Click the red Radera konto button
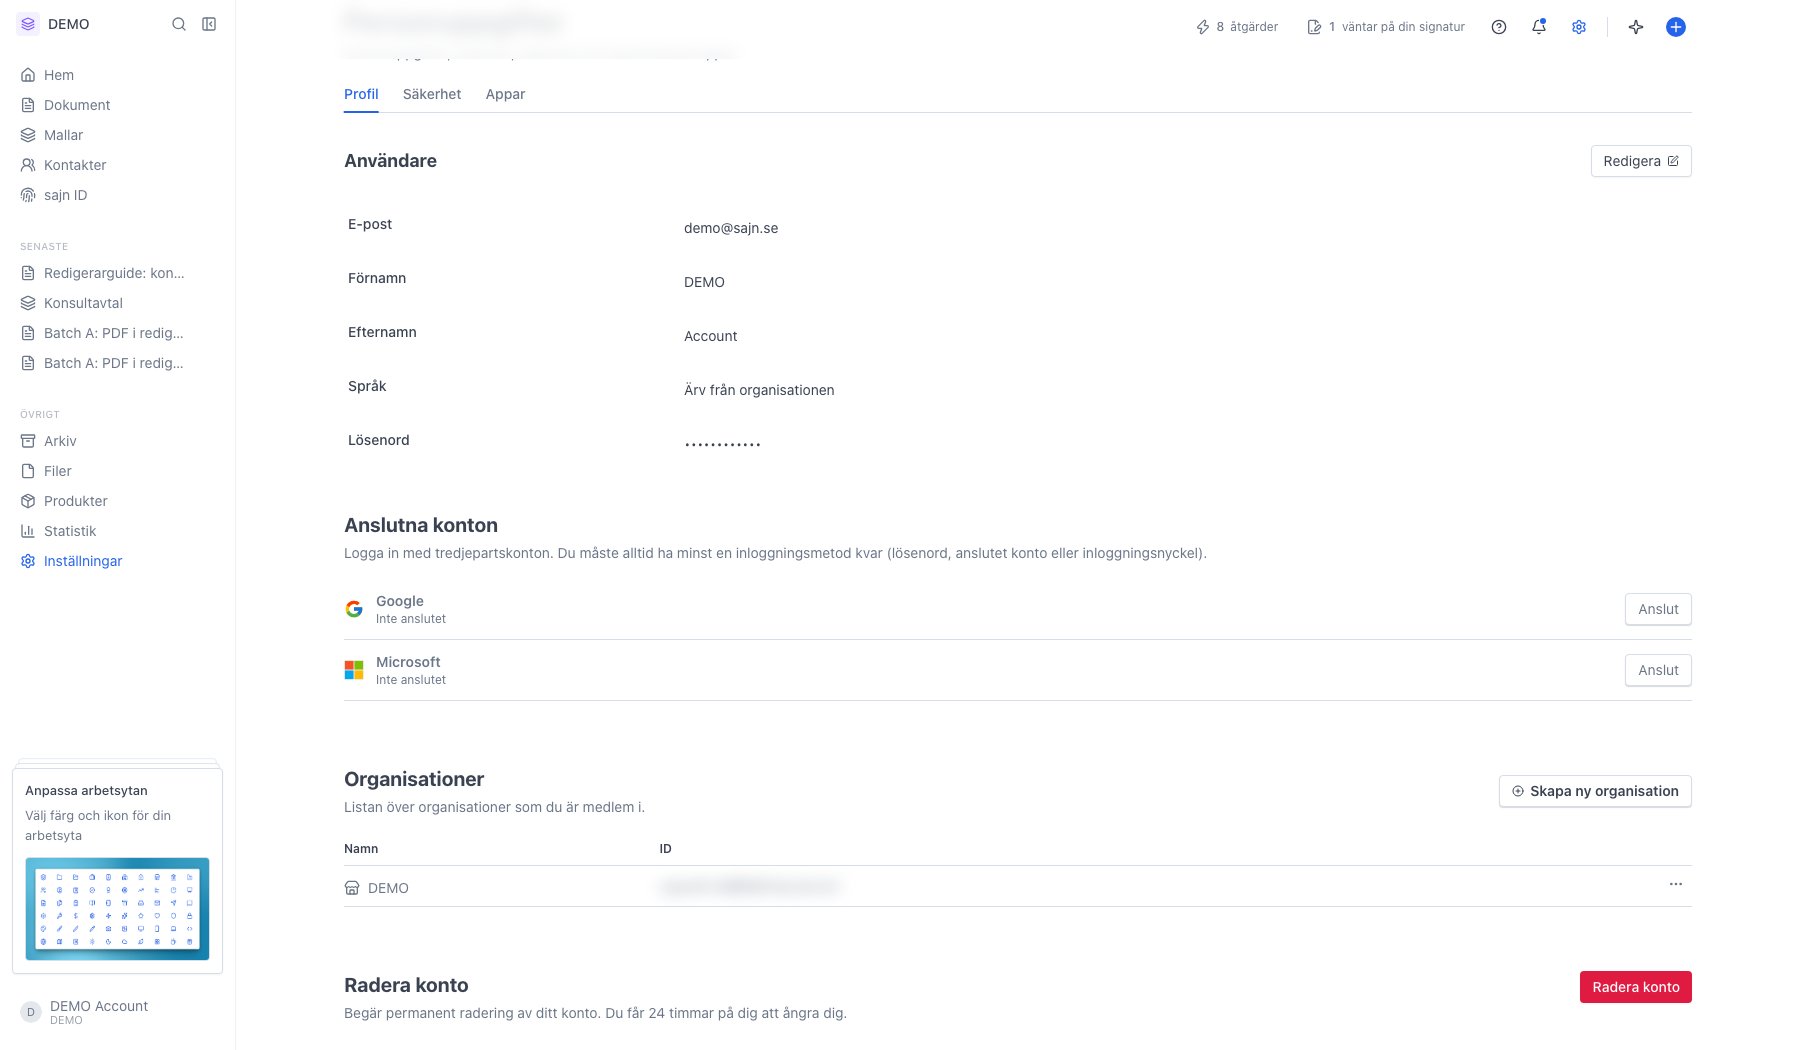Screen dimensions: 1800x1050 point(1636,987)
